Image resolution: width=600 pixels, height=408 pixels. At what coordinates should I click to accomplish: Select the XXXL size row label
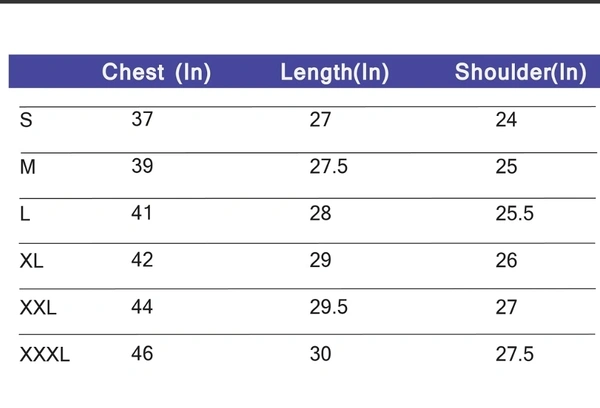pos(45,355)
